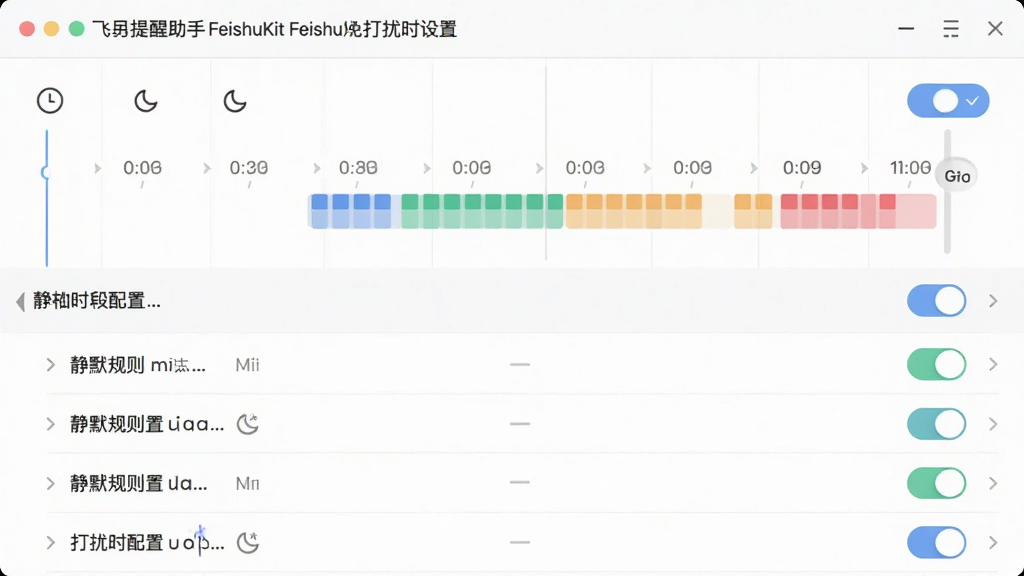Toggle the master switch with the checkmark

pyautogui.click(x=948, y=101)
